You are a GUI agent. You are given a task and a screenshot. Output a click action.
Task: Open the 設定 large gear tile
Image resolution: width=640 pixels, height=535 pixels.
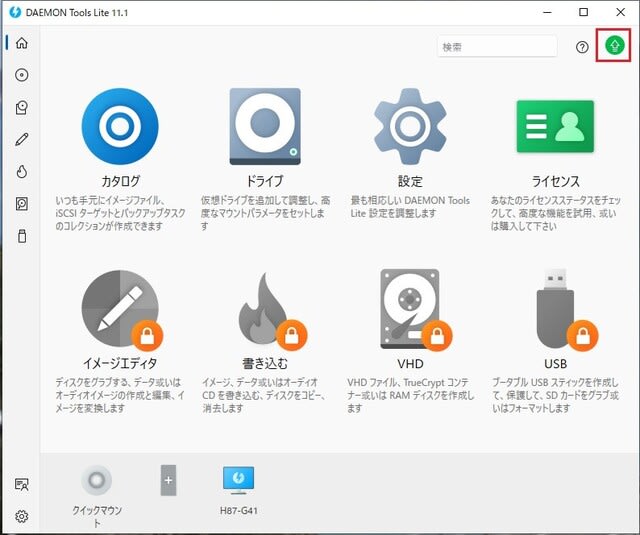[410, 127]
